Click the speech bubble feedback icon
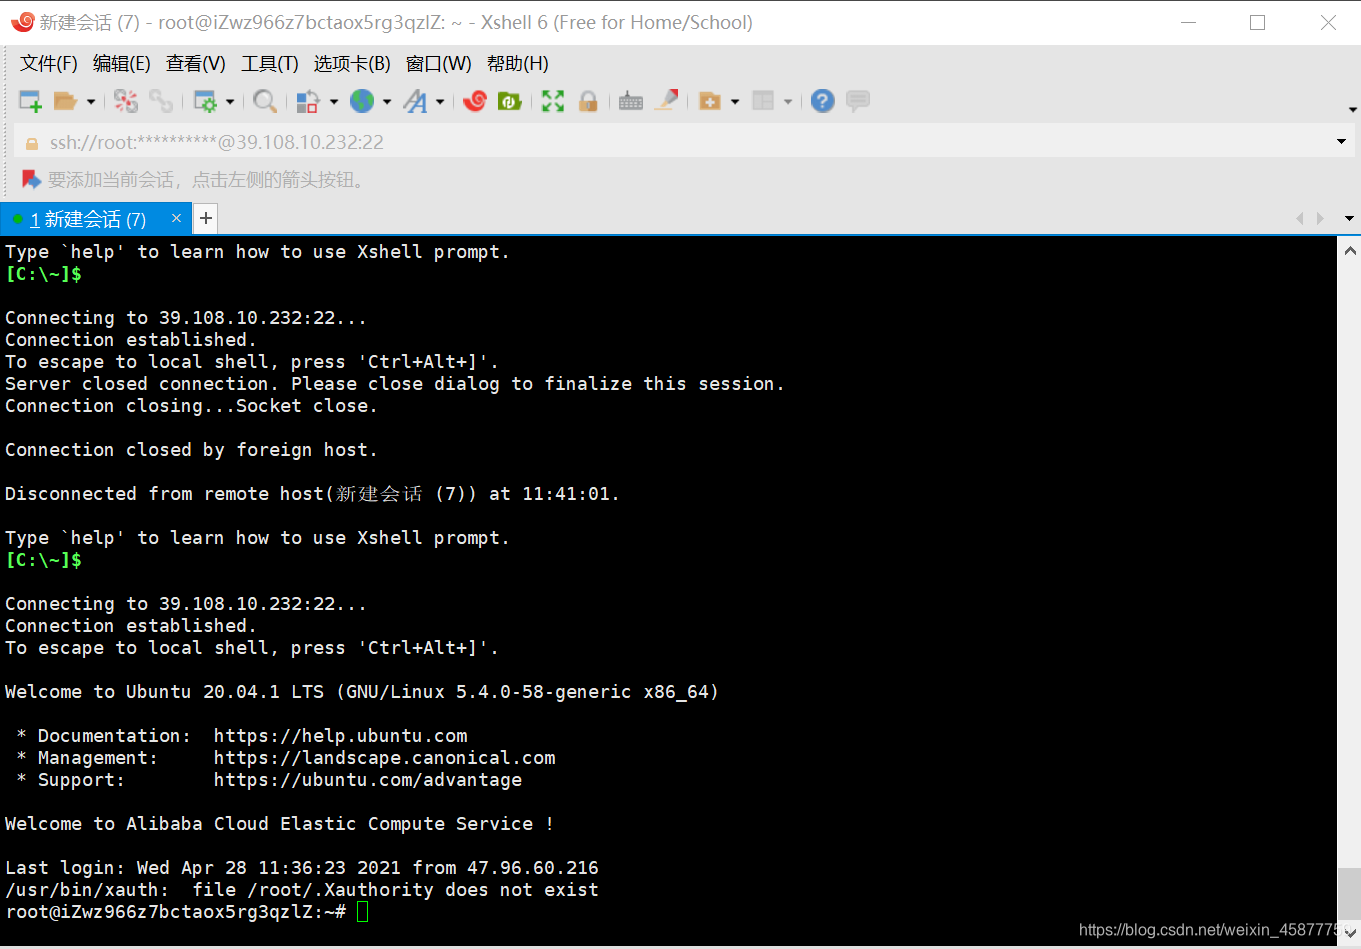1361x949 pixels. point(858,101)
